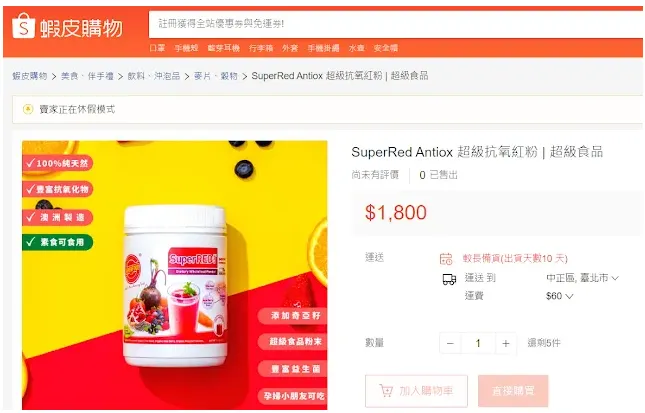Image resolution: width=645 pixels, height=413 pixels.
Task: Decrease quantity with the minus button
Action: tap(450, 343)
